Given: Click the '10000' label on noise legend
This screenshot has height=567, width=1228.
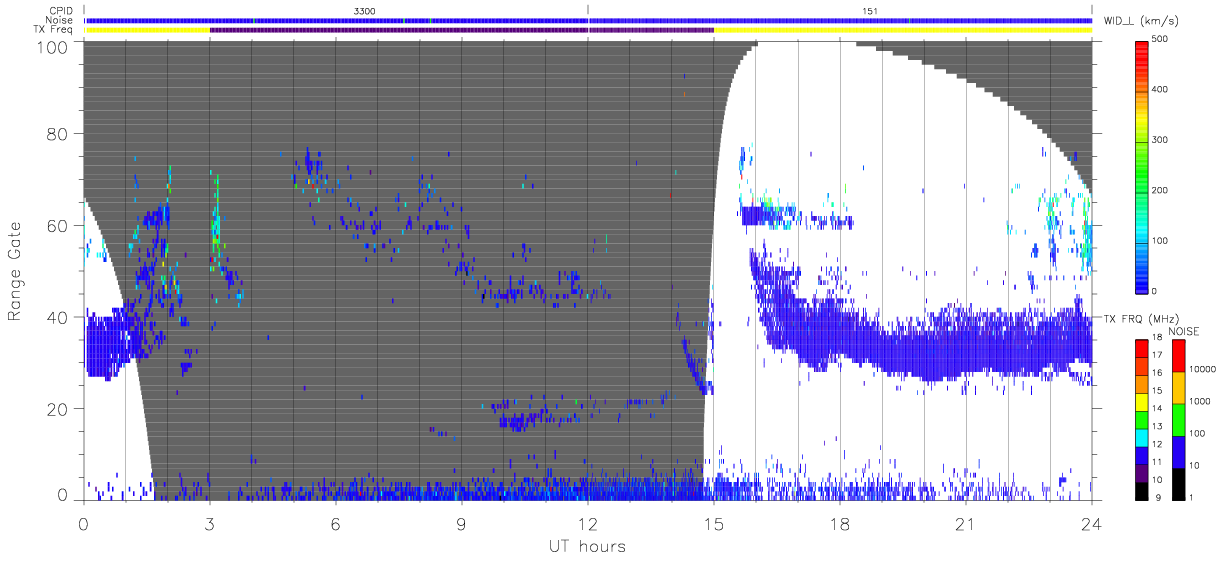Looking at the screenshot, I should (x=1204, y=369).
